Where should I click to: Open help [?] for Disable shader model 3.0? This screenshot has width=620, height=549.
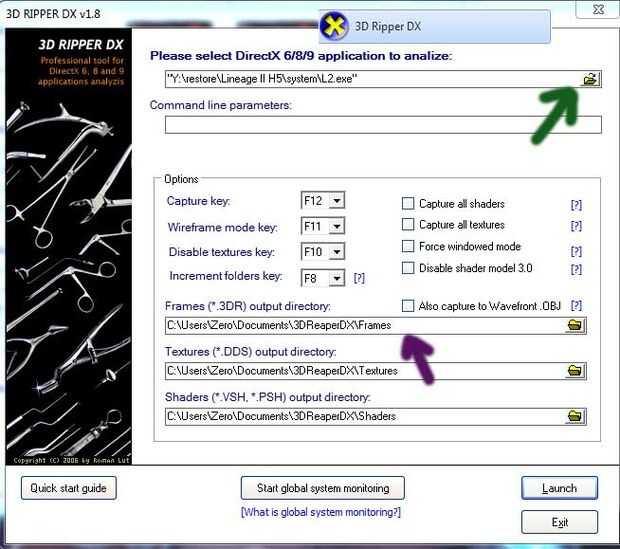click(576, 269)
